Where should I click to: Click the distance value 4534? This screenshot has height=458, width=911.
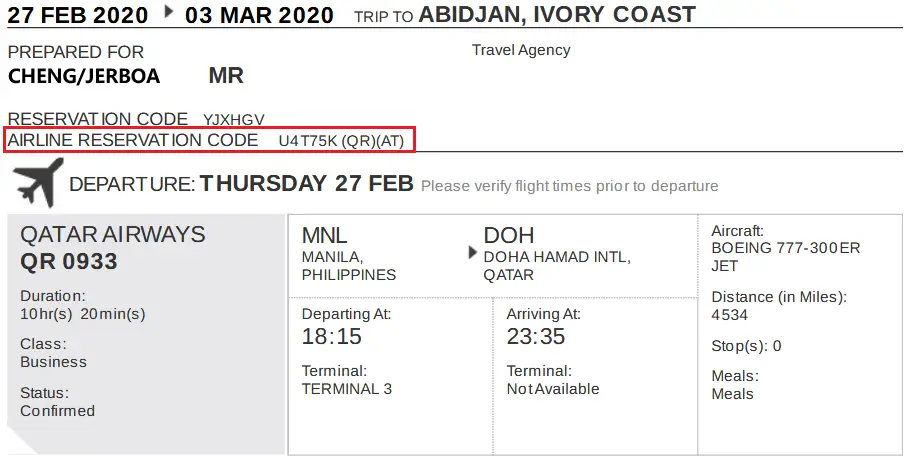(730, 315)
